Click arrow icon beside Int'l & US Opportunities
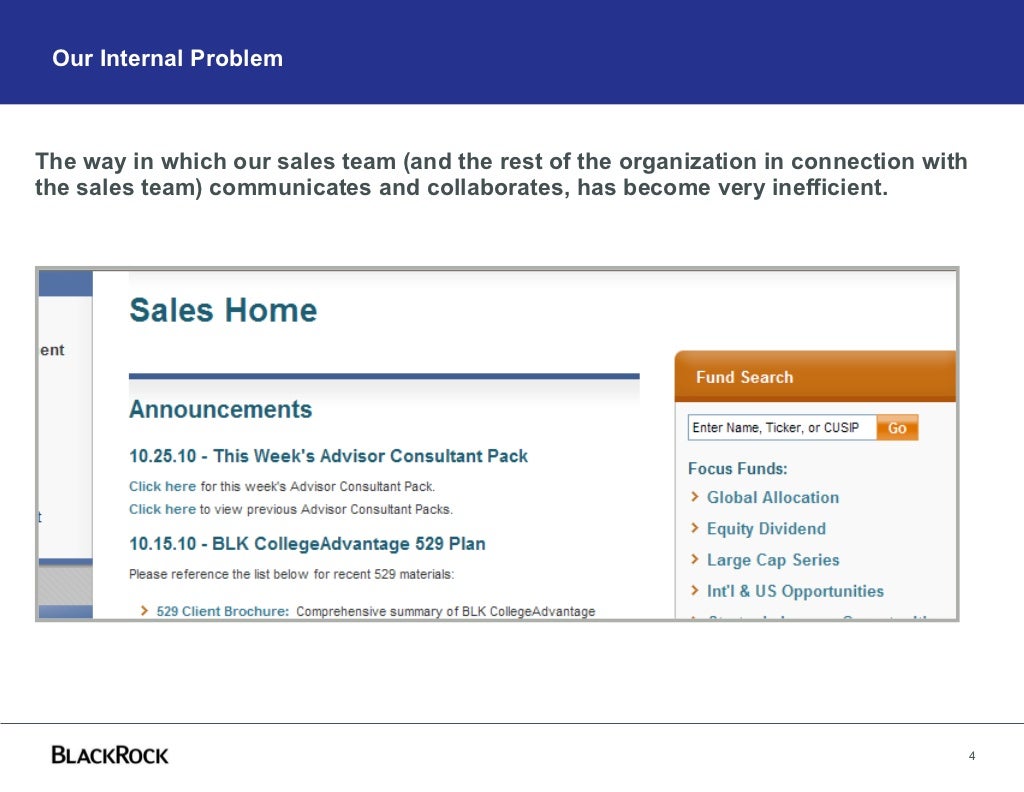 [x=695, y=591]
